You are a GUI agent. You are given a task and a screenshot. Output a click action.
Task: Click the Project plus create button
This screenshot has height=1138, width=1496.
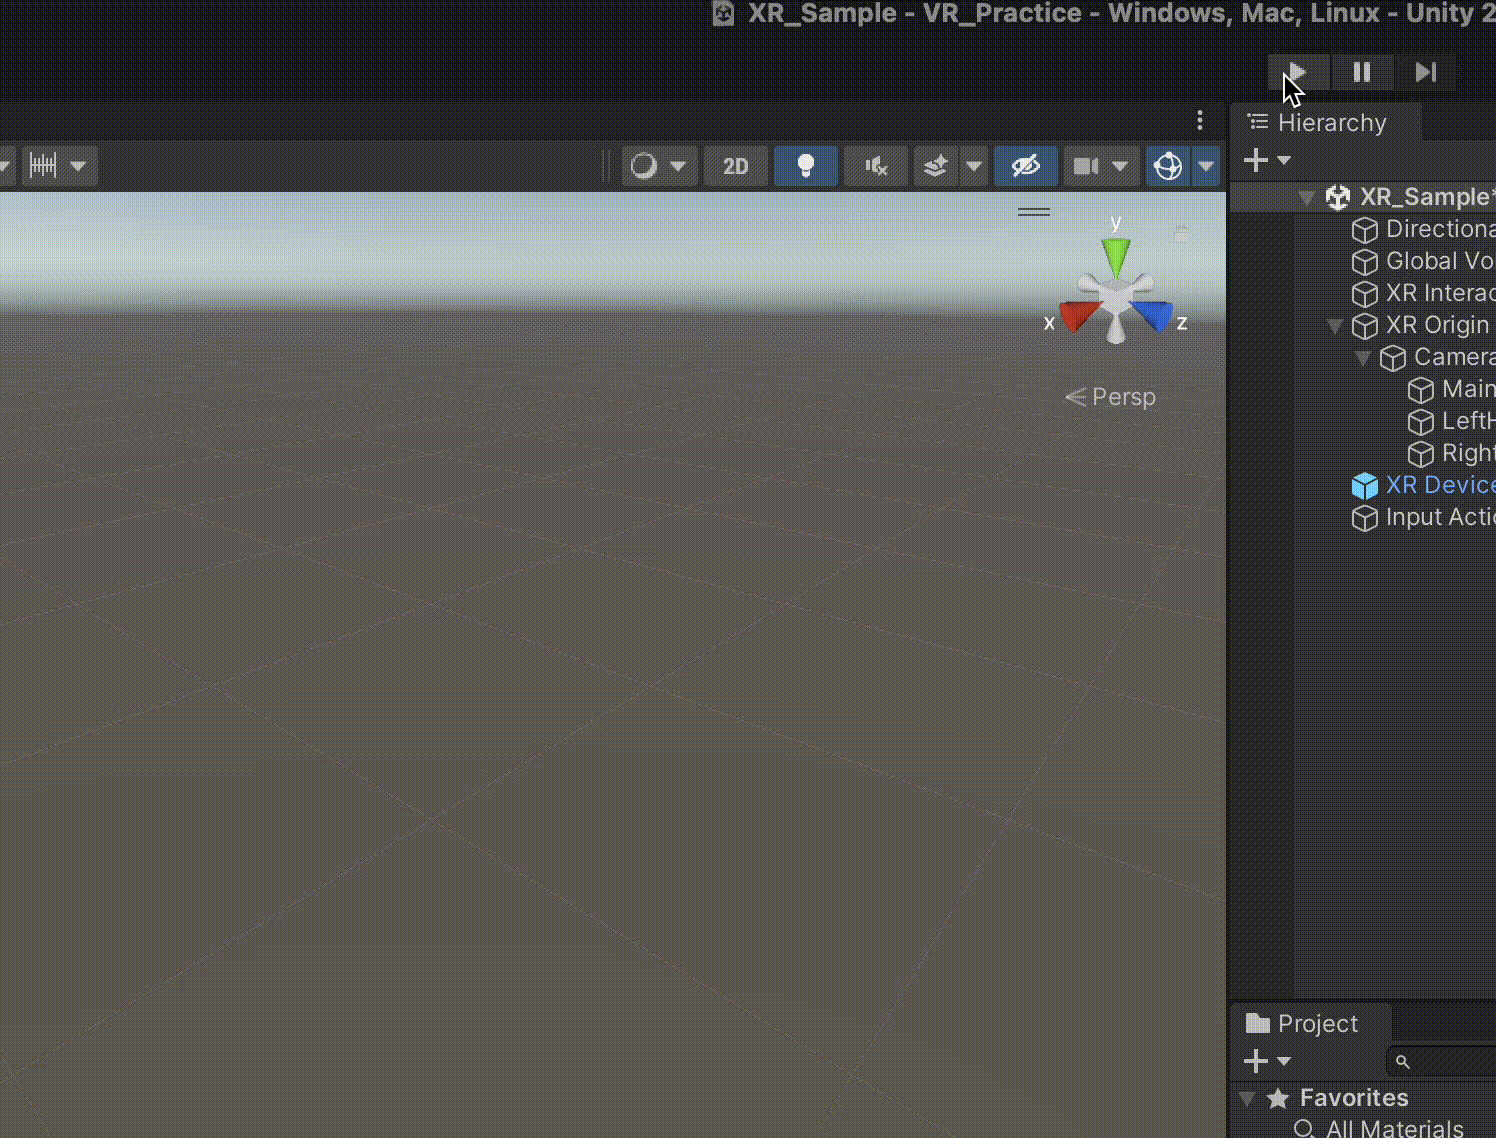coord(1256,1061)
